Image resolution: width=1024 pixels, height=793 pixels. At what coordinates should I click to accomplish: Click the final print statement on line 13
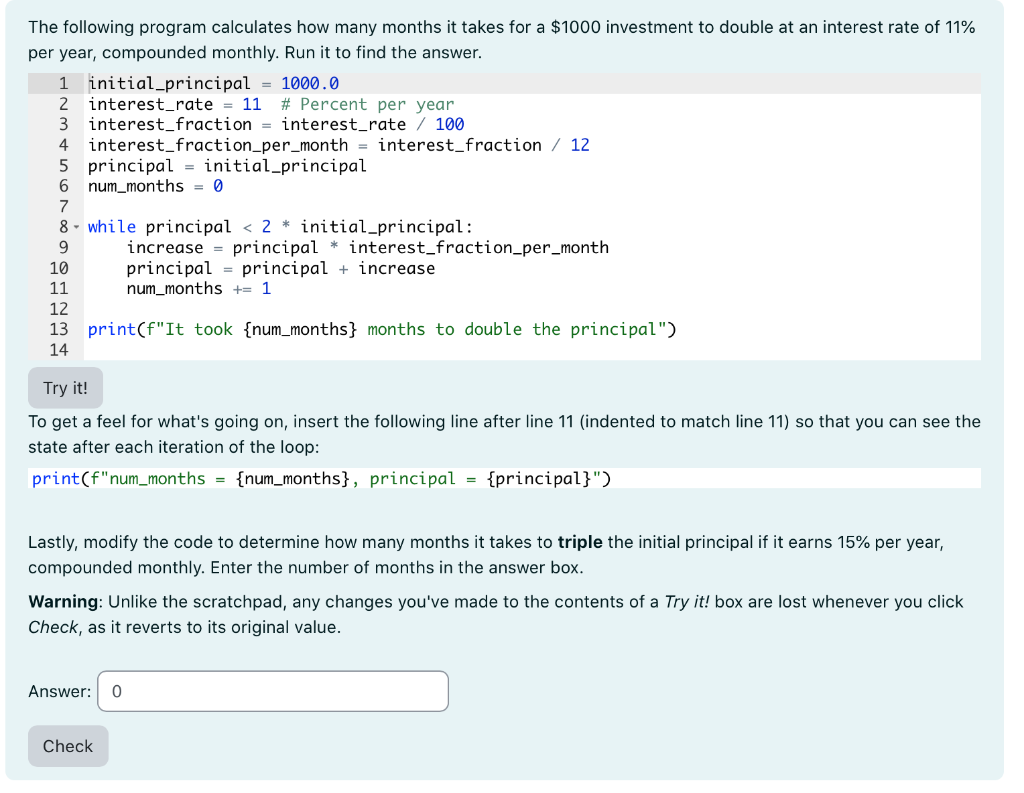point(380,328)
